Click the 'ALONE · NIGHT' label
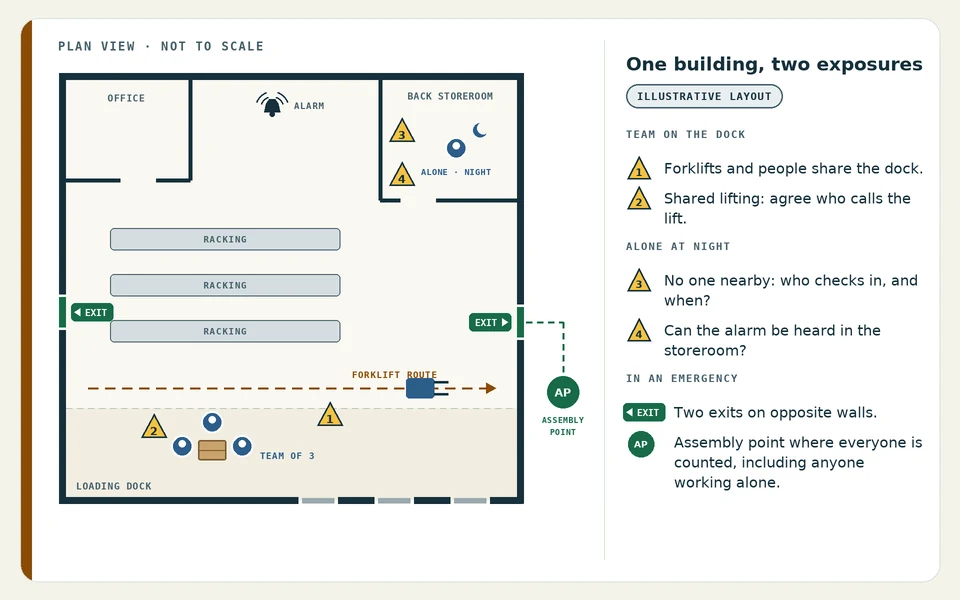Screen dimensions: 960x600 tap(456, 172)
